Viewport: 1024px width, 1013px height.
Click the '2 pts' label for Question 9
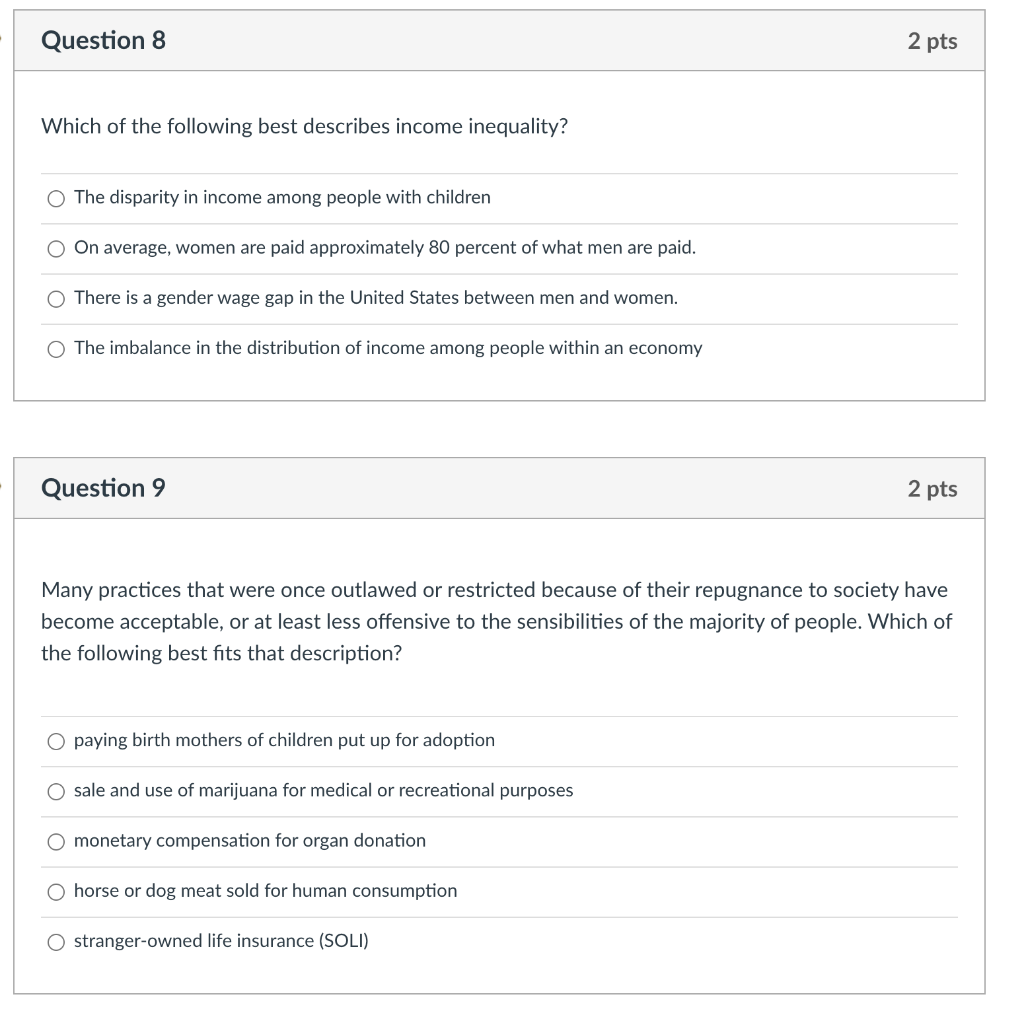tap(934, 489)
